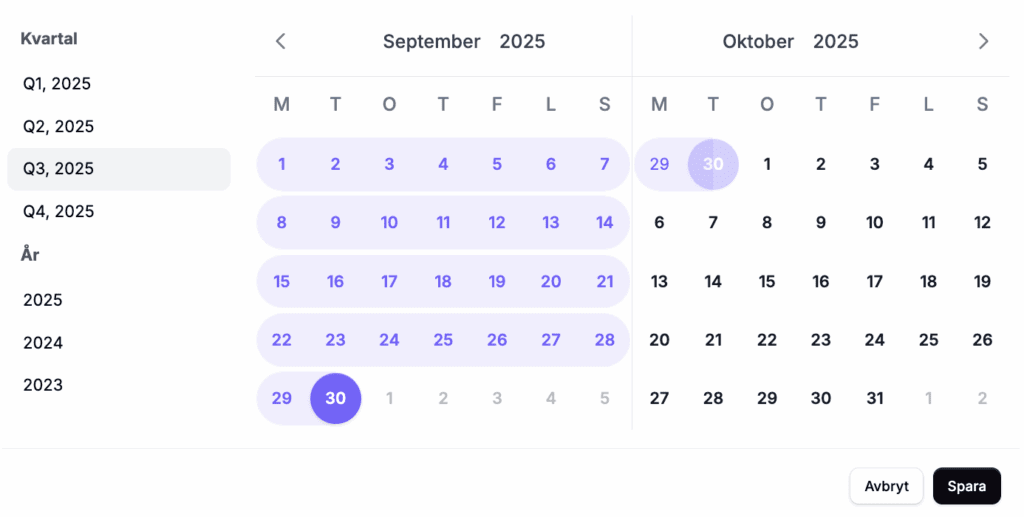The image size is (1024, 517).
Task: Pick September 15 in the calendar
Action: (x=282, y=282)
